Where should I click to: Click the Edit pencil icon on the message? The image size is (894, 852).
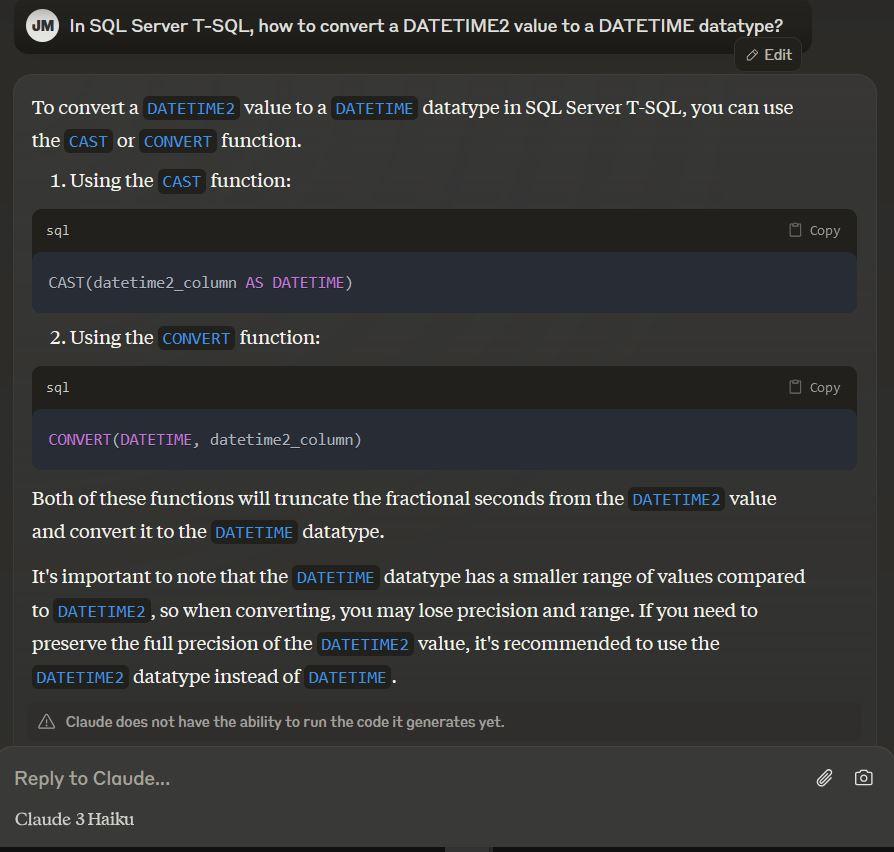point(752,56)
